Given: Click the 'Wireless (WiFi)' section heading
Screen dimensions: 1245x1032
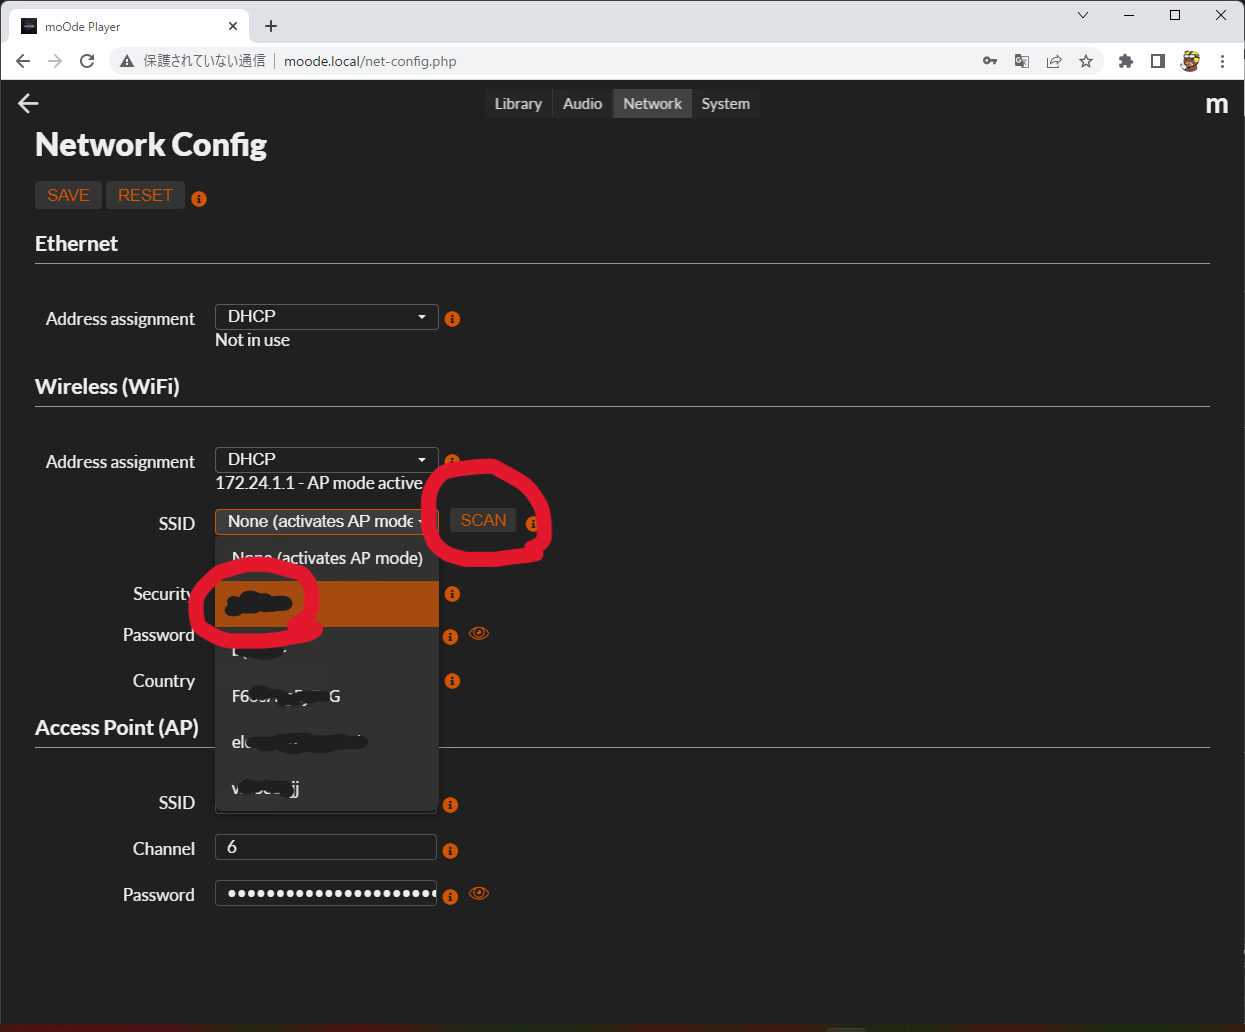Looking at the screenshot, I should [x=107, y=387].
